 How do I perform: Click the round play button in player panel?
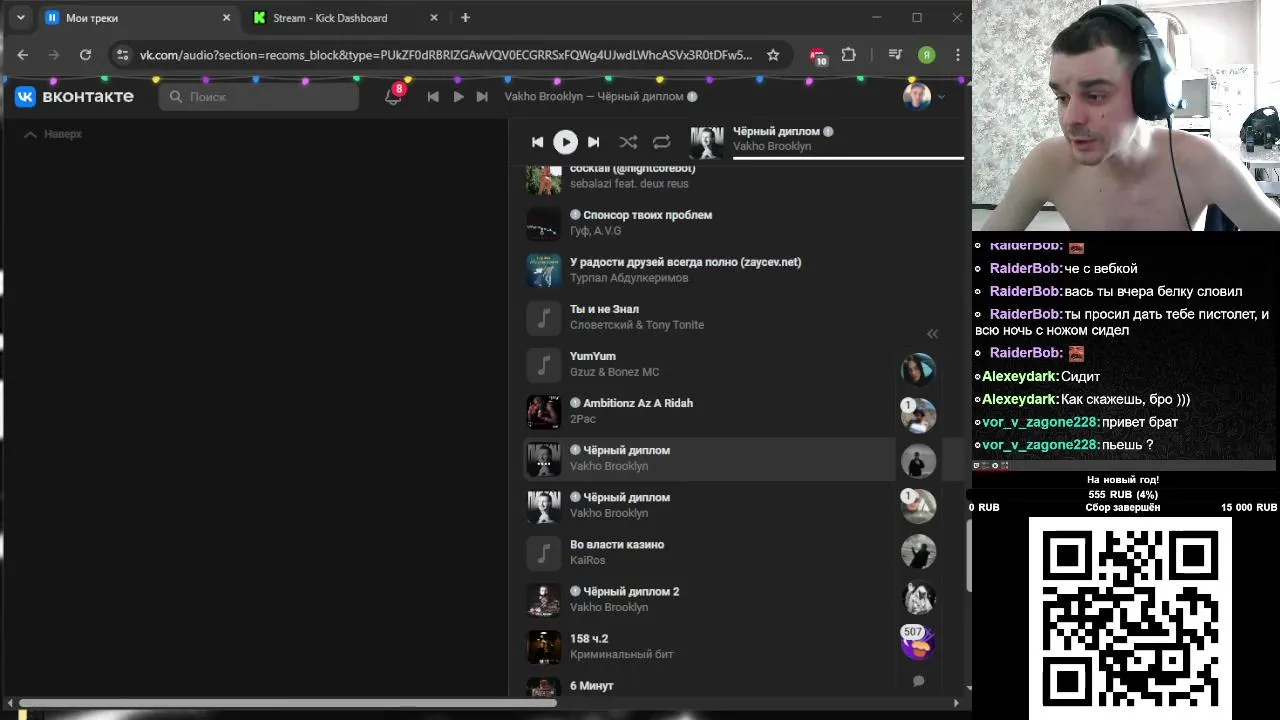pyautogui.click(x=565, y=142)
